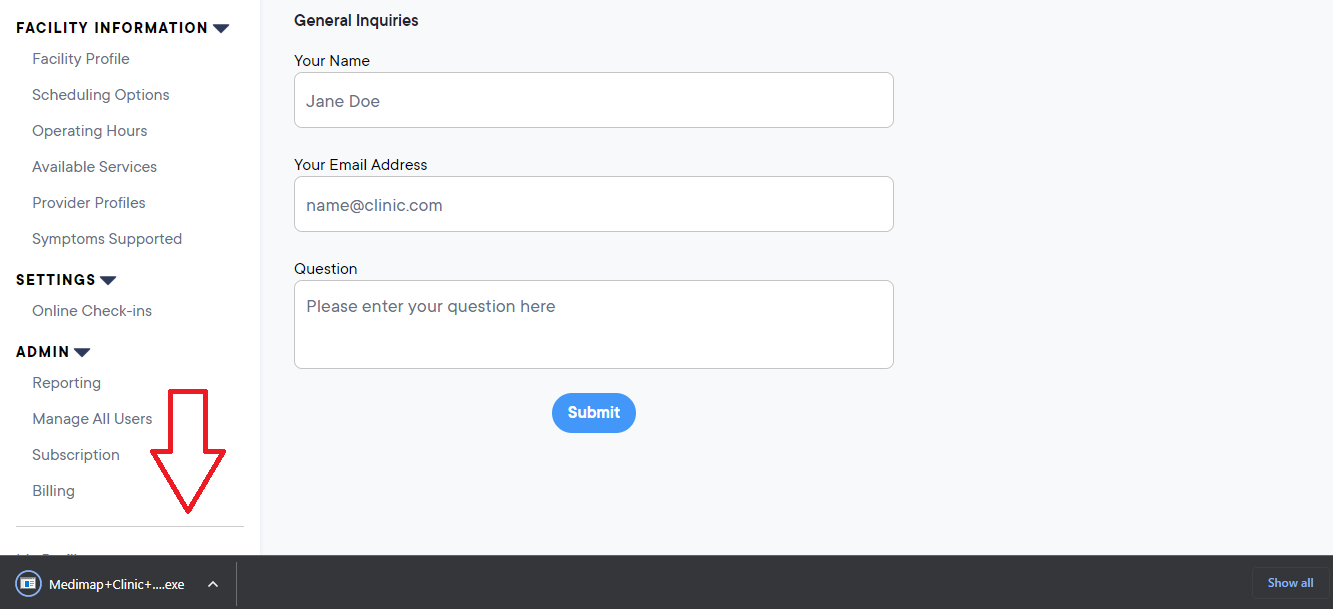Open the Reporting page
Viewport: 1333px width, 609px height.
(x=67, y=383)
